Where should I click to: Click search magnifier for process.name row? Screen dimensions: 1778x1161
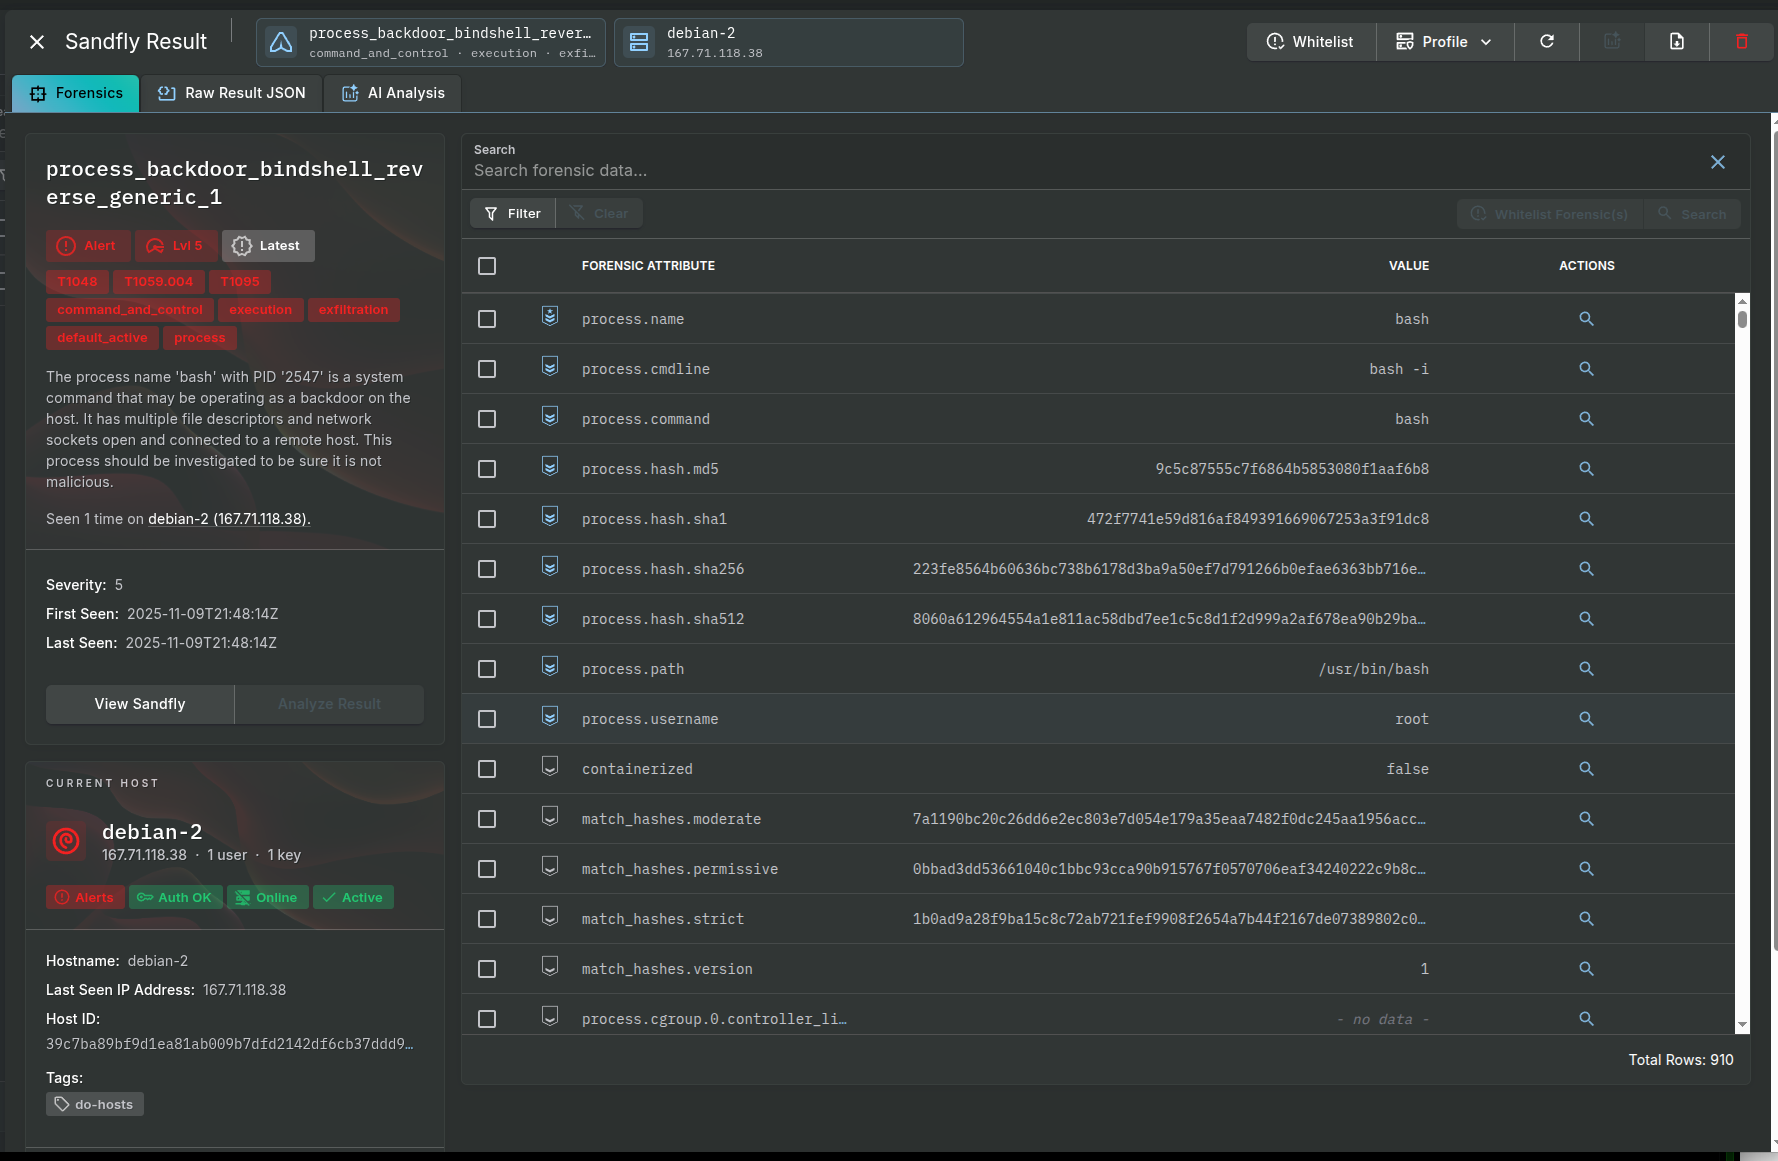pos(1586,319)
